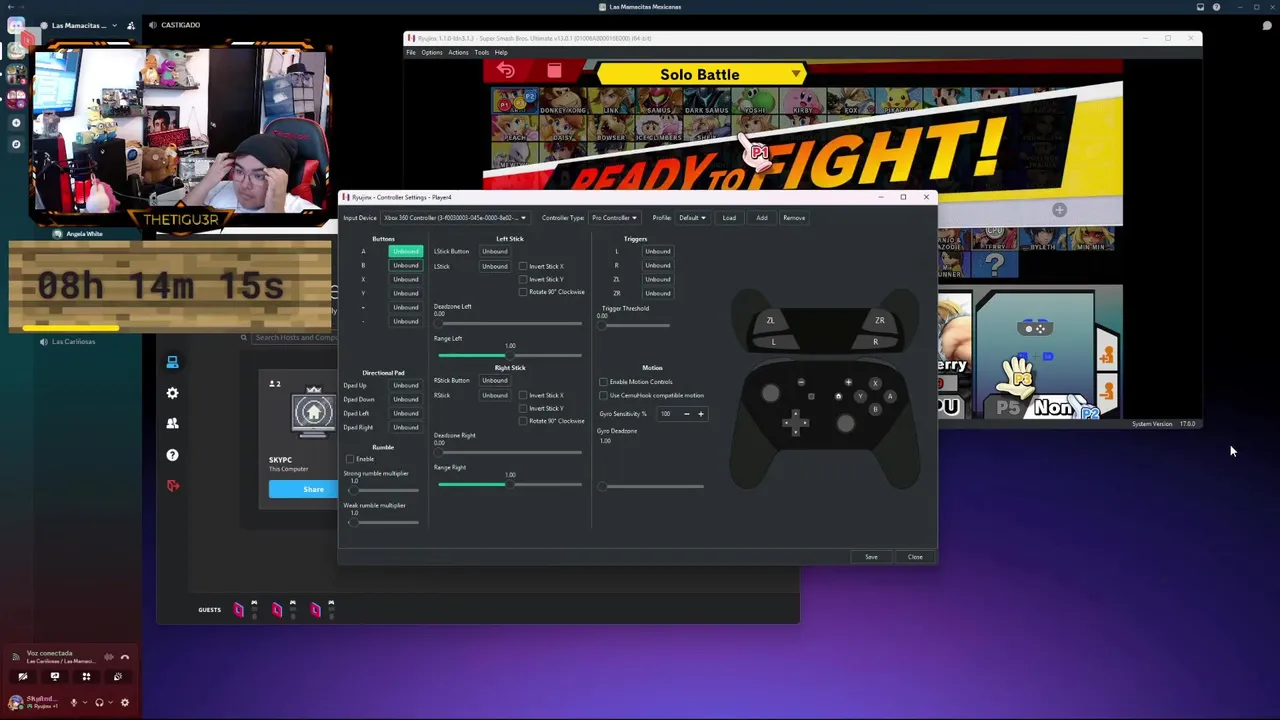Screen dimensions: 1280x720
Task: Click the Discord share screen icon
Action: (x=55, y=677)
